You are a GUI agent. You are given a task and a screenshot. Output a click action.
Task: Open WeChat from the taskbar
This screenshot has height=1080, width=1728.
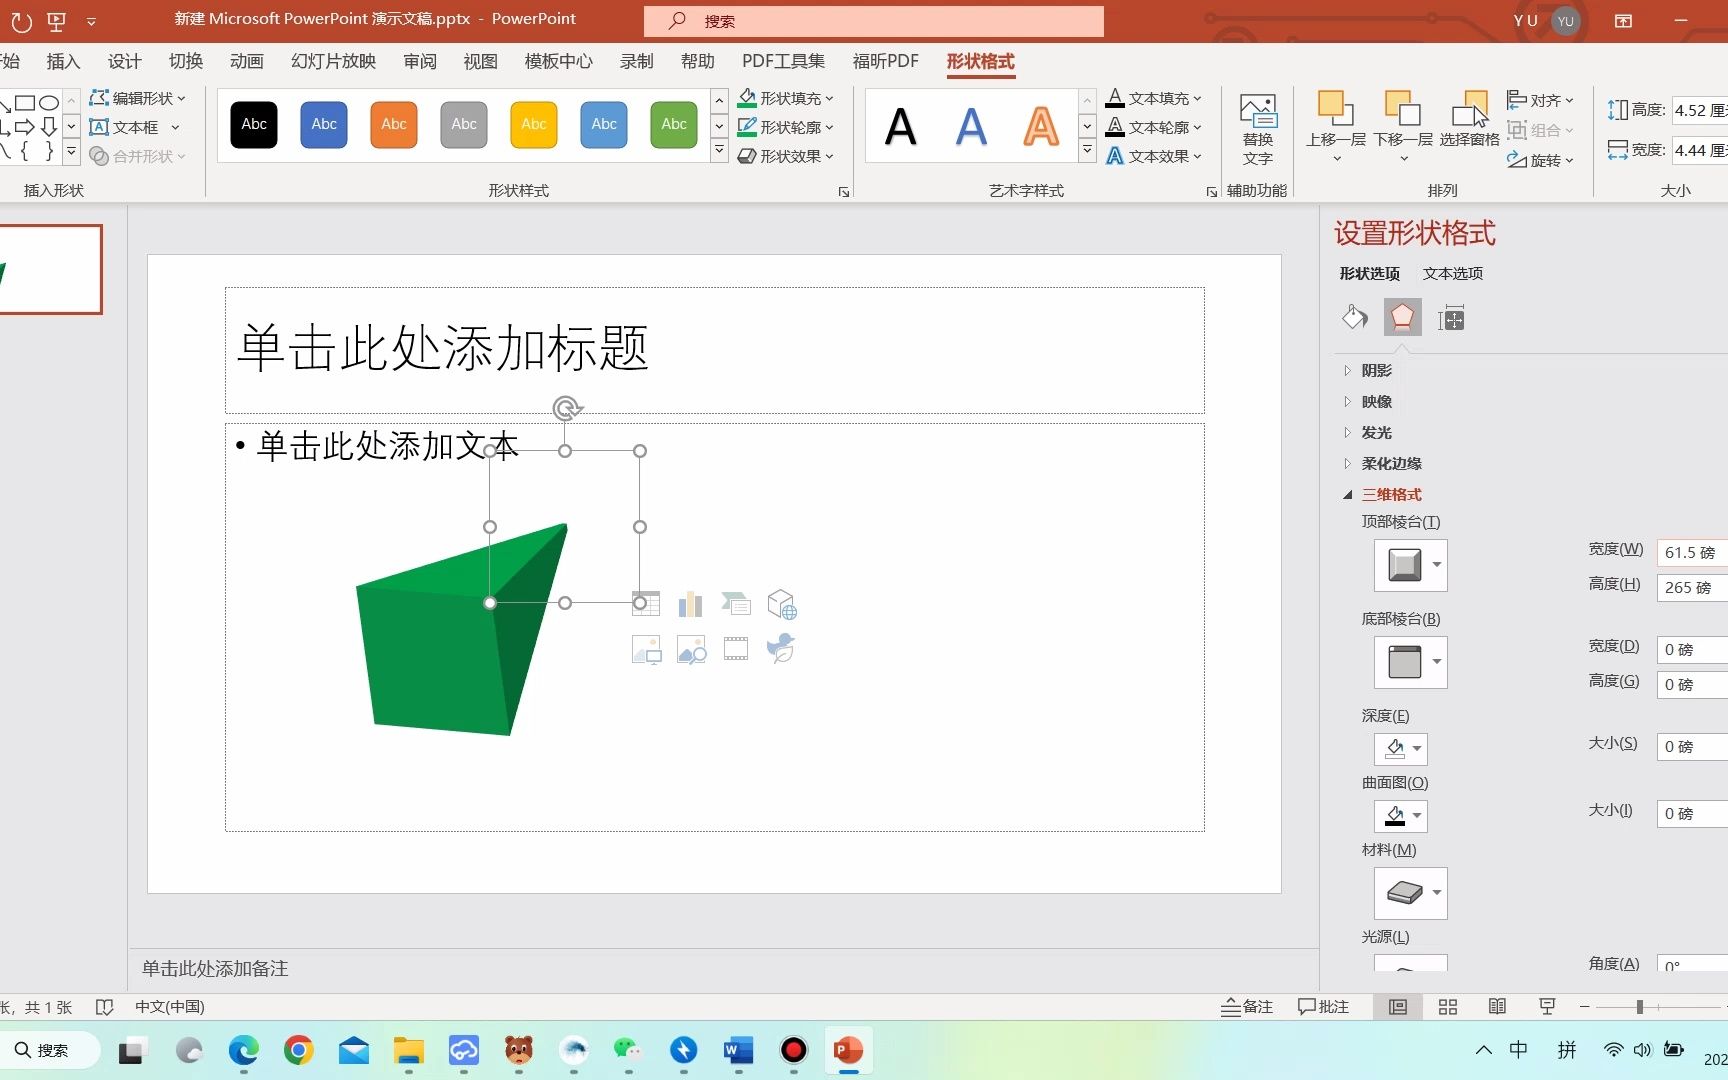628,1051
